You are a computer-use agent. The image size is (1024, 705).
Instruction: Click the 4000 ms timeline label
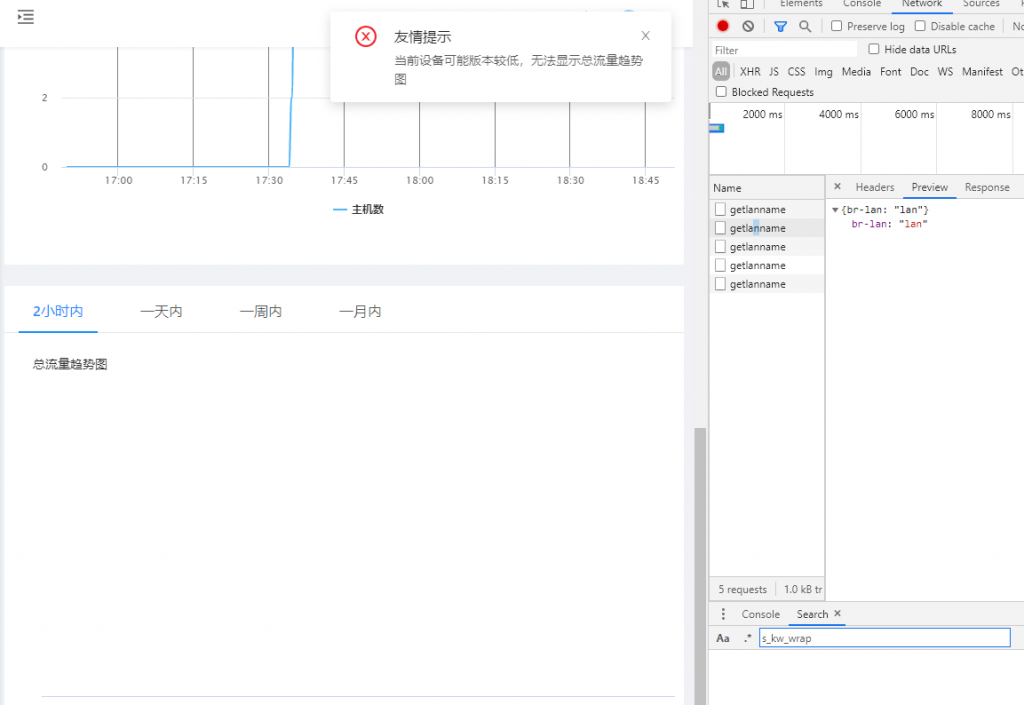coord(839,114)
